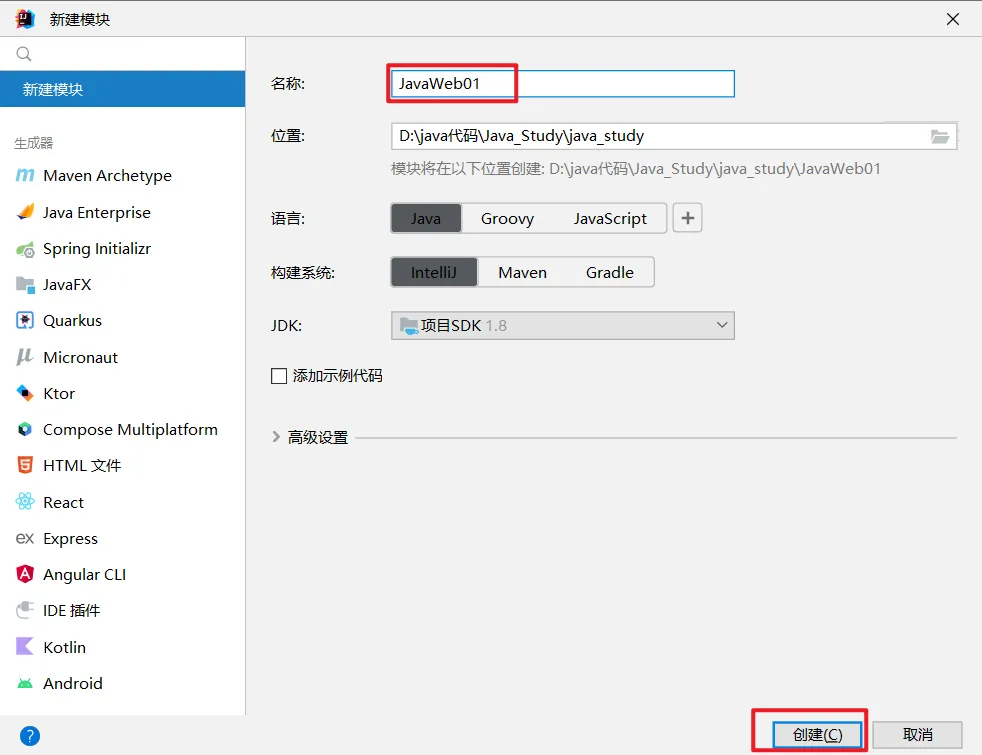The height and width of the screenshot is (755, 982).
Task: Click the generator search field
Action: pyautogui.click(x=123, y=54)
